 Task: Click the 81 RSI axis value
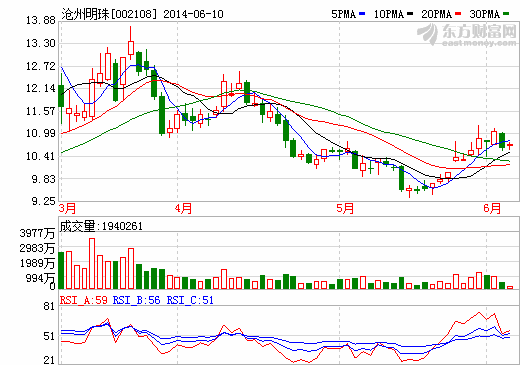49,307
